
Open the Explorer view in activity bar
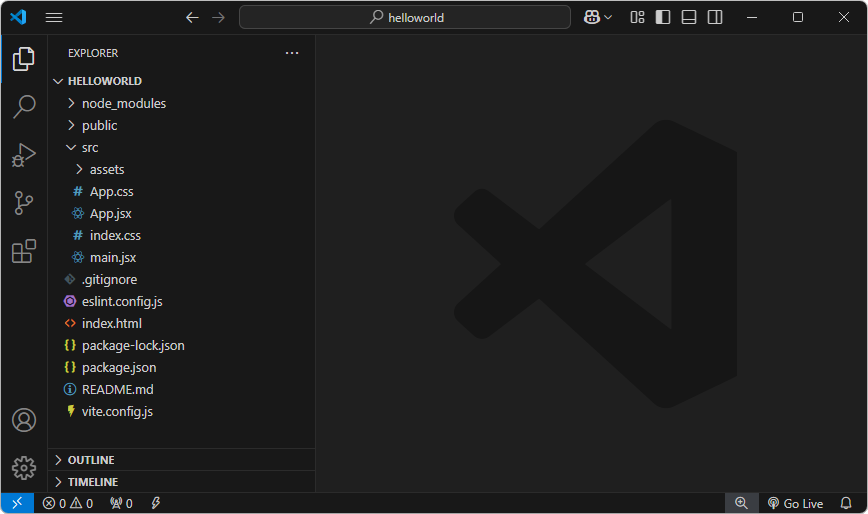pos(24,59)
